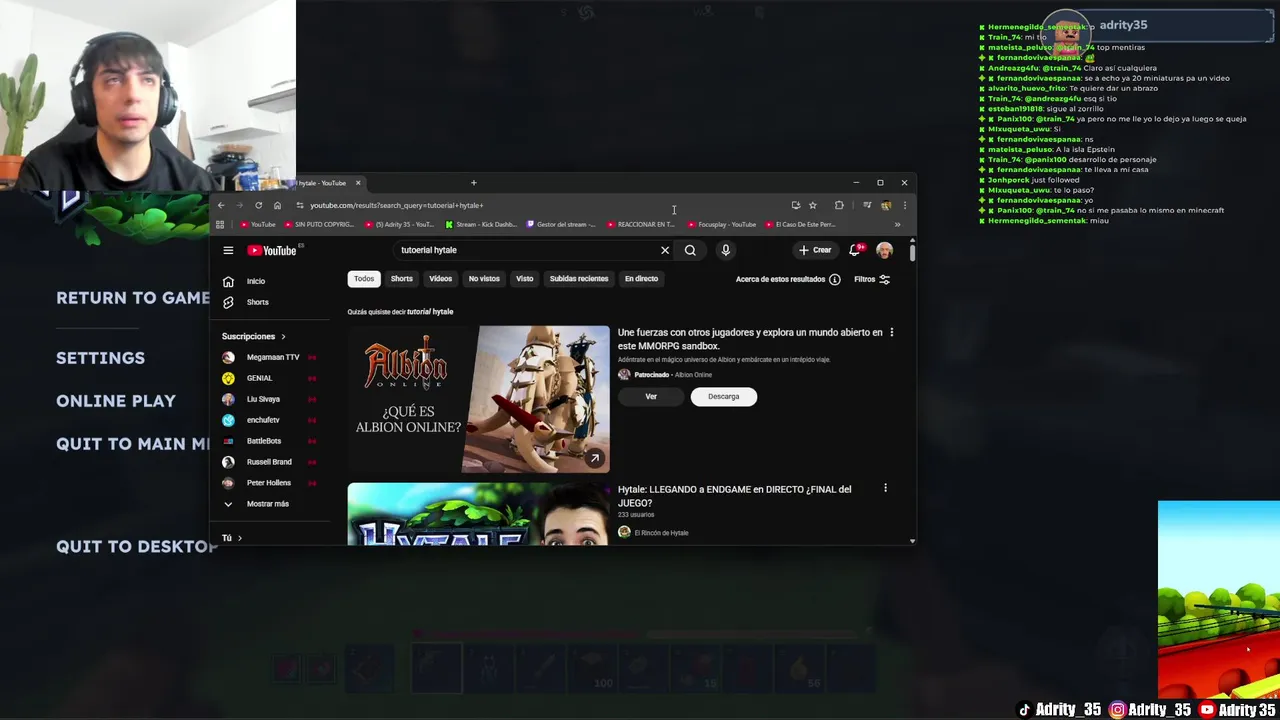Open Inicio in the YouTube sidebar
This screenshot has height=720, width=1280.
pos(258,281)
